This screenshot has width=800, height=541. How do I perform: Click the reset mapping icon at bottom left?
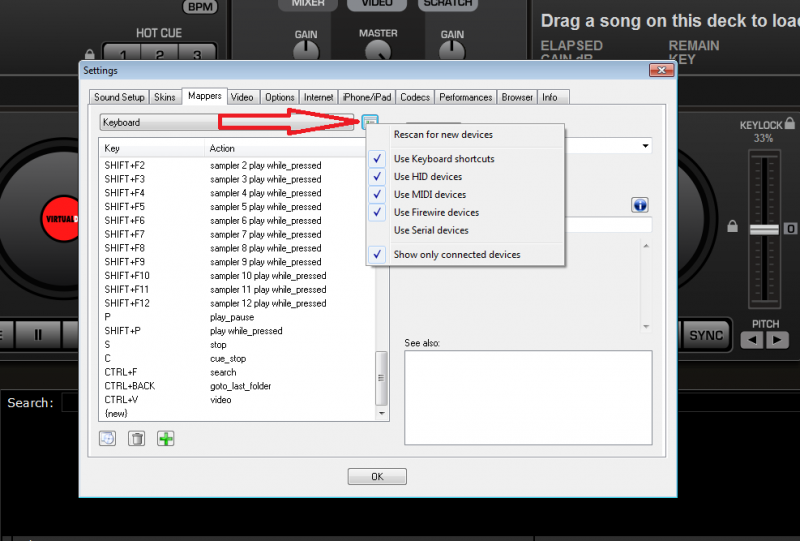coord(107,438)
